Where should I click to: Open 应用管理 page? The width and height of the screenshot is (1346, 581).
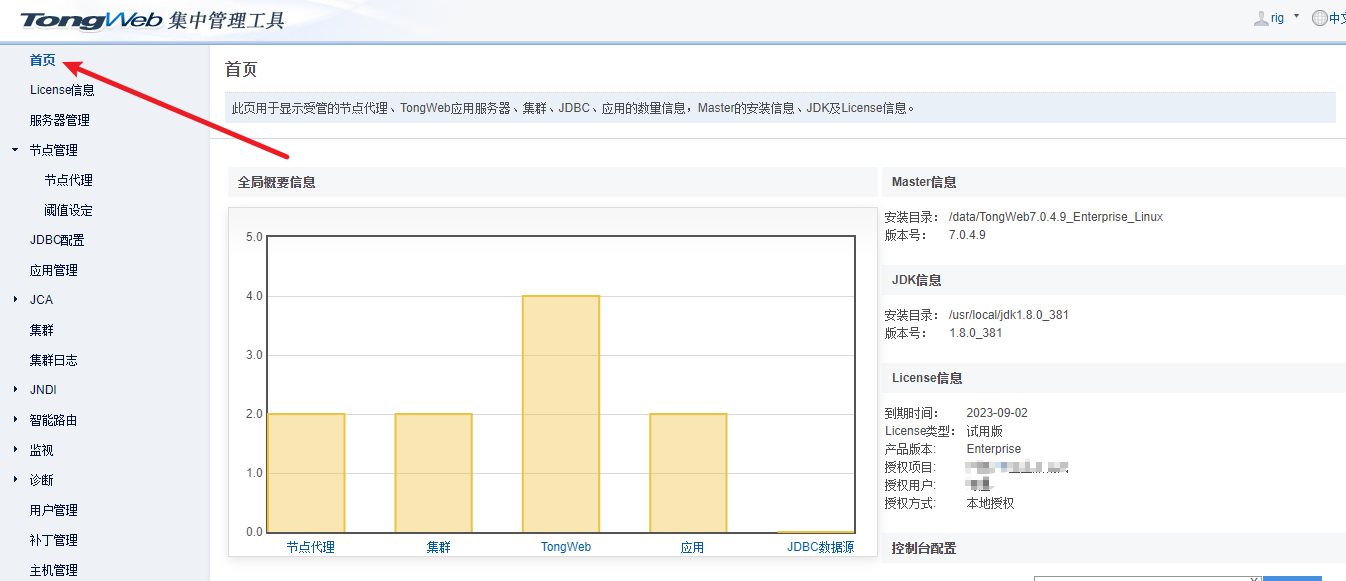[x=54, y=270]
